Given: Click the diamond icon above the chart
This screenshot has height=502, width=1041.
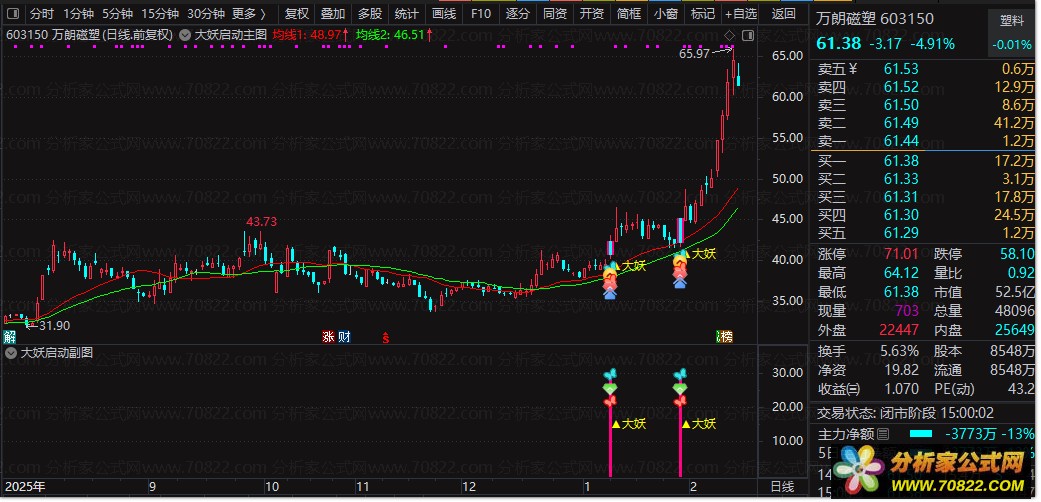Looking at the screenshot, I should pyautogui.click(x=729, y=35).
